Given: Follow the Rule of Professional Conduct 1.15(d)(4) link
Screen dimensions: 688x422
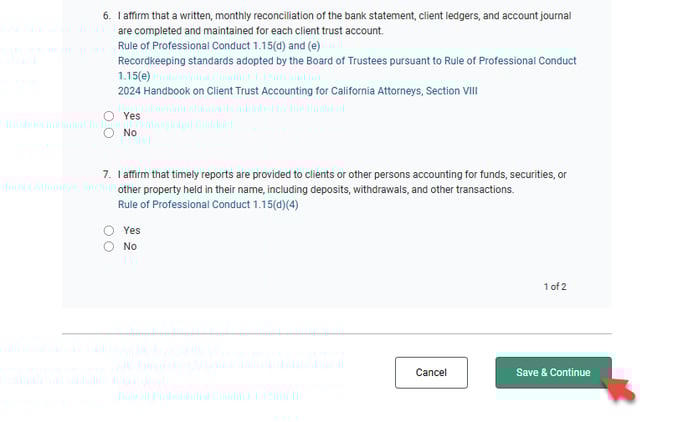Looking at the screenshot, I should point(208,204).
